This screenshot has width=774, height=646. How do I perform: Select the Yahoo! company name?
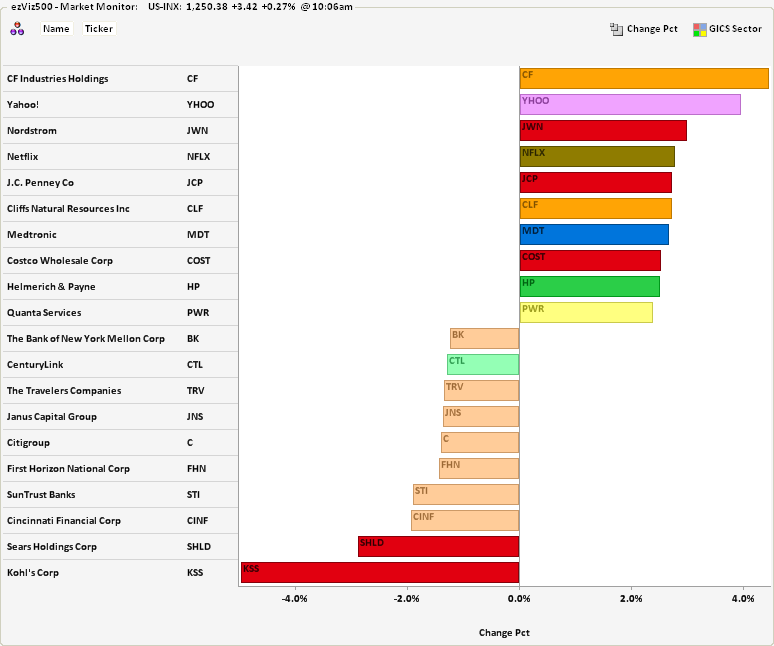click(23, 105)
